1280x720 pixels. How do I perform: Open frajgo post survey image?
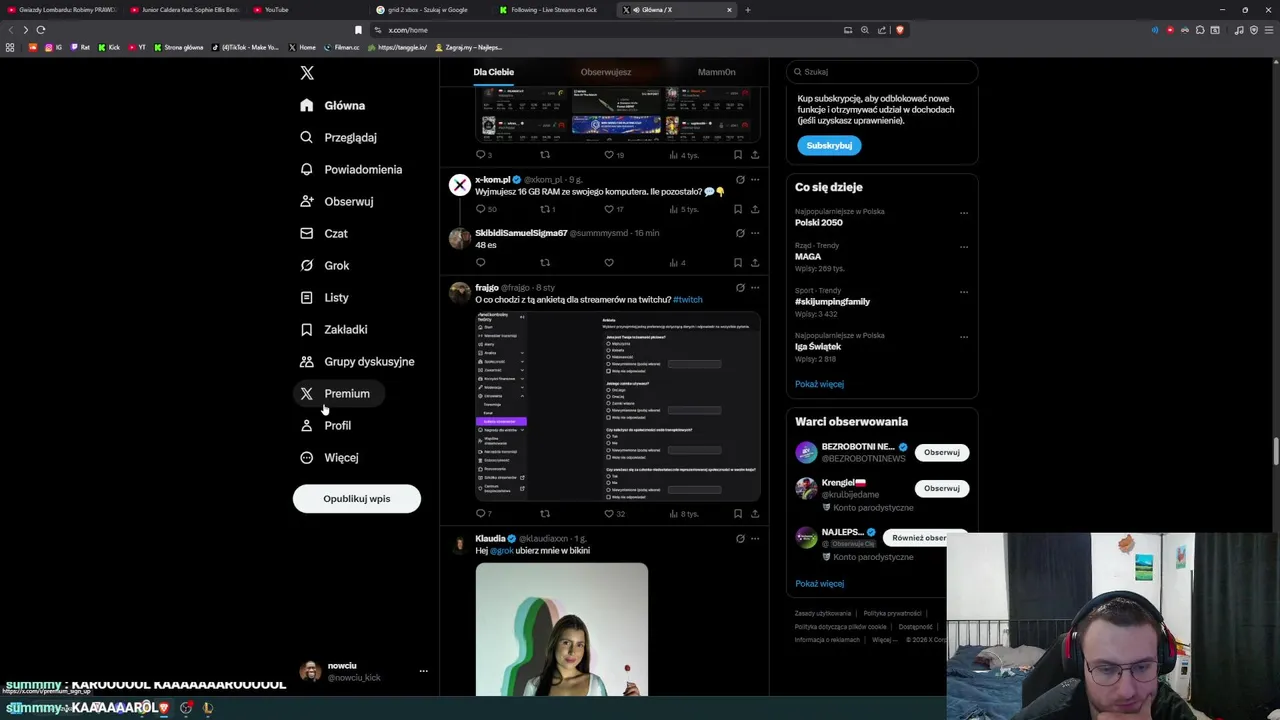coord(618,406)
